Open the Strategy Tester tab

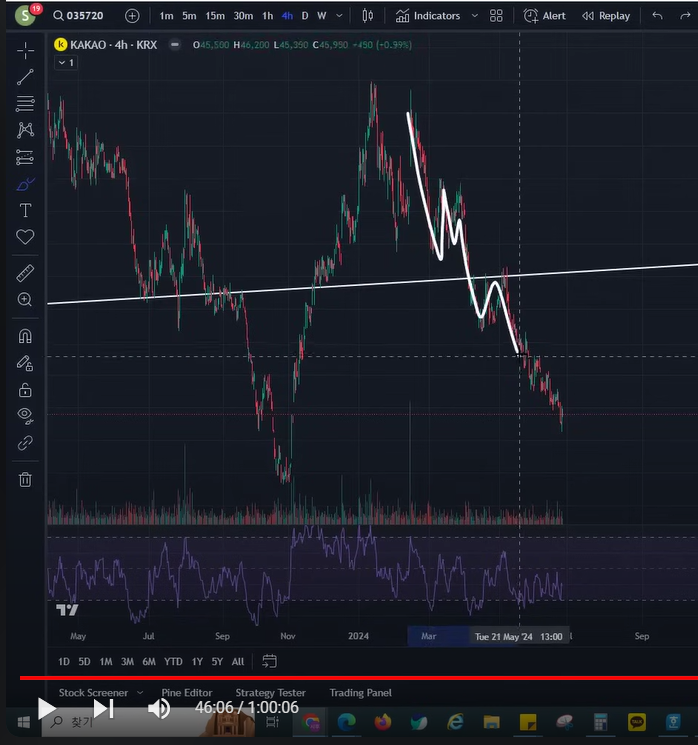coord(271,693)
